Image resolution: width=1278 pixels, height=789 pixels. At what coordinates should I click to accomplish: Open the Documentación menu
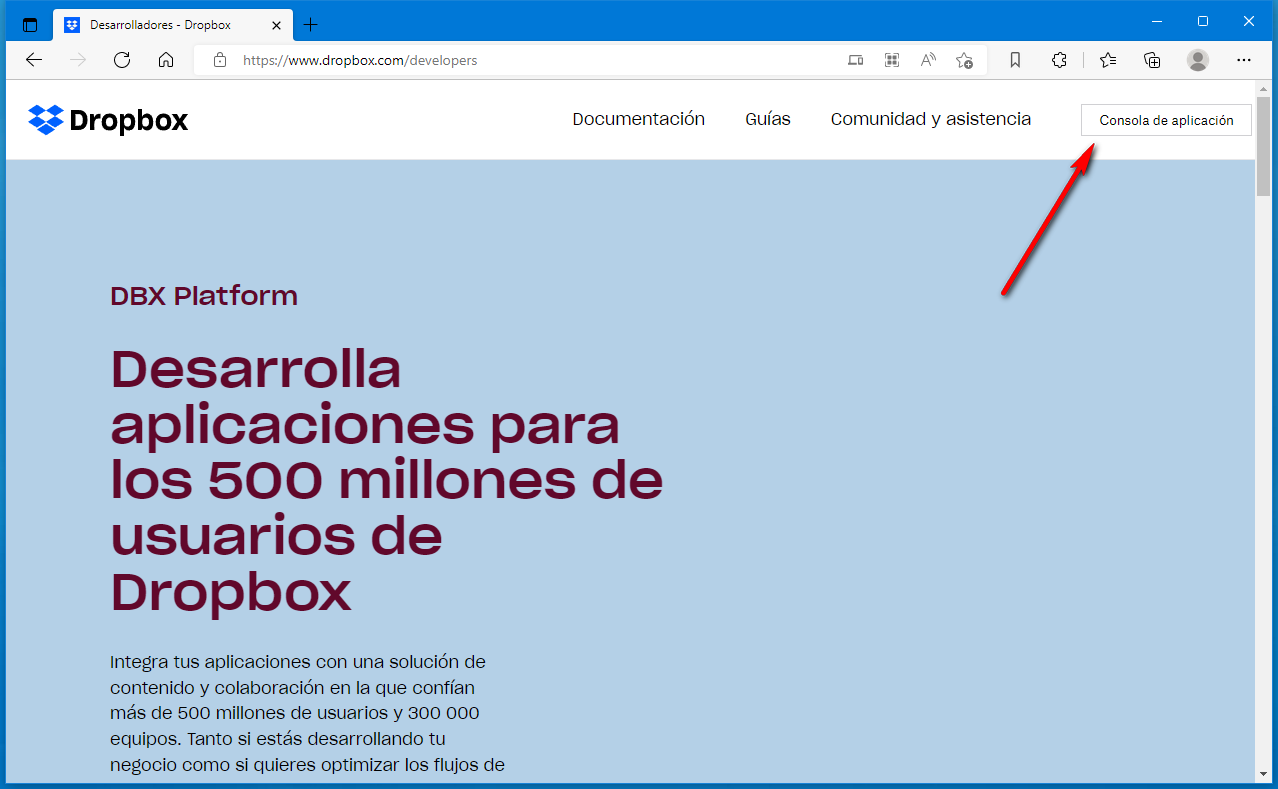[x=638, y=119]
